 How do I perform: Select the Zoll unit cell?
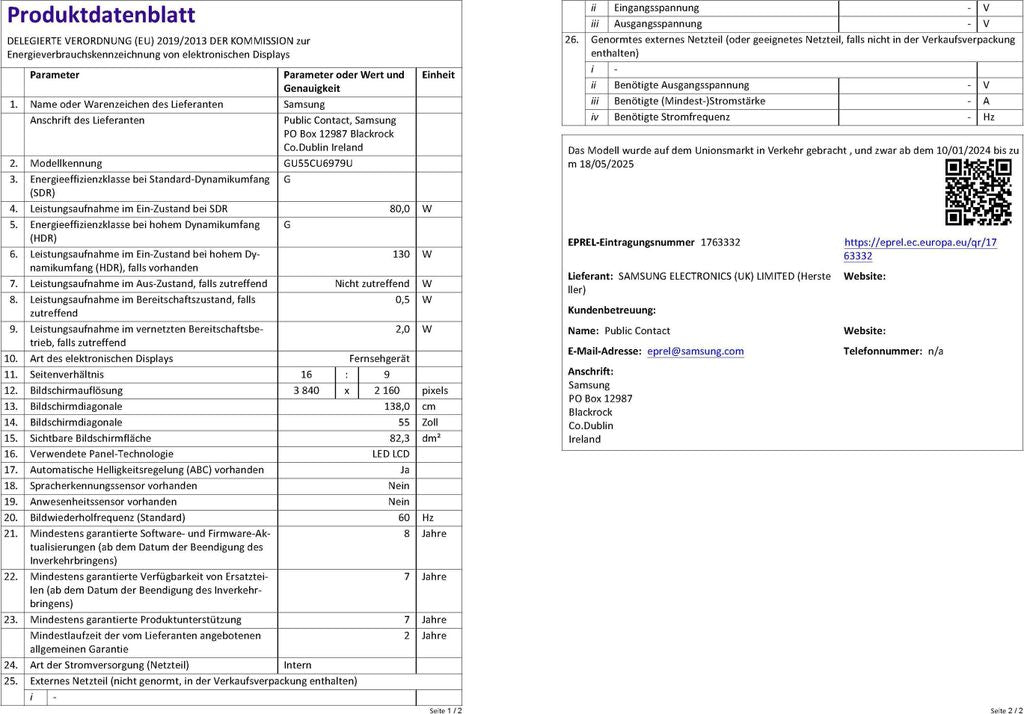tap(430, 423)
